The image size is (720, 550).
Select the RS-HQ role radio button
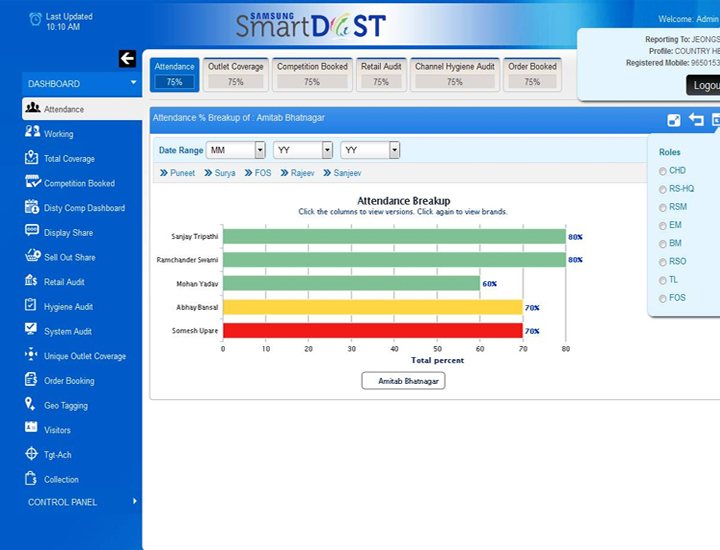(663, 189)
